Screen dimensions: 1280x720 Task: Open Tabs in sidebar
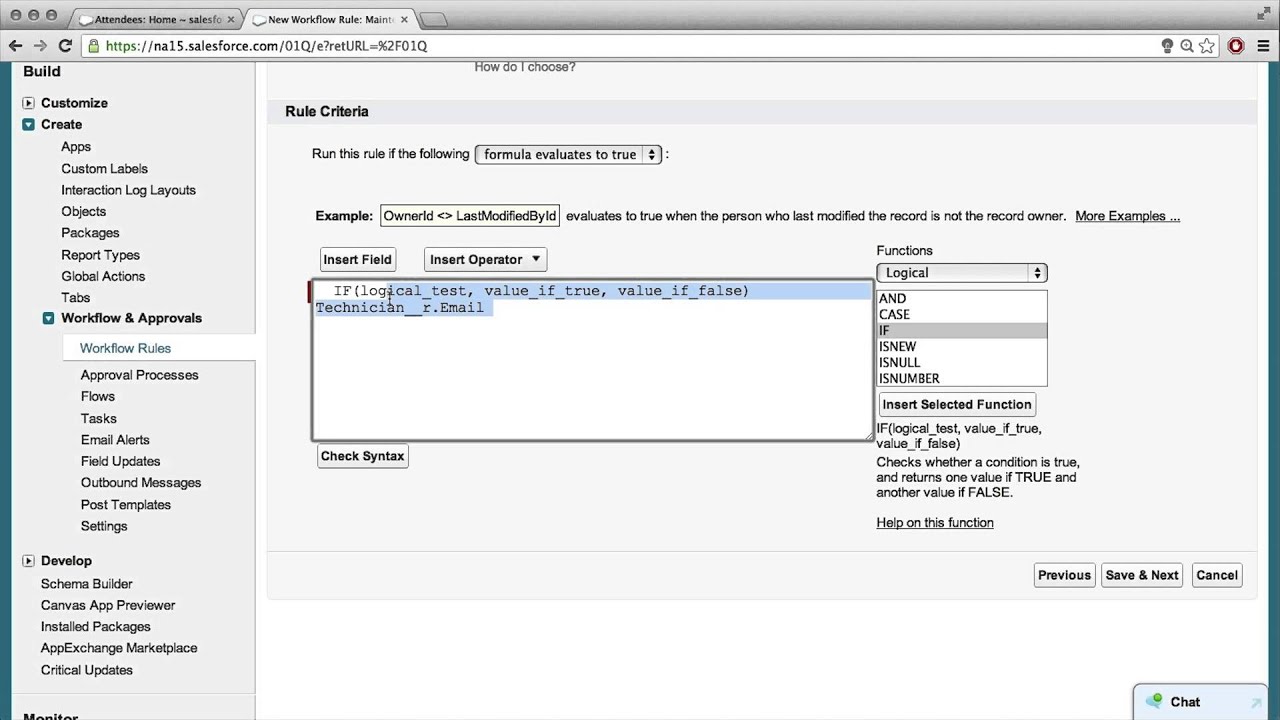pyautogui.click(x=75, y=298)
